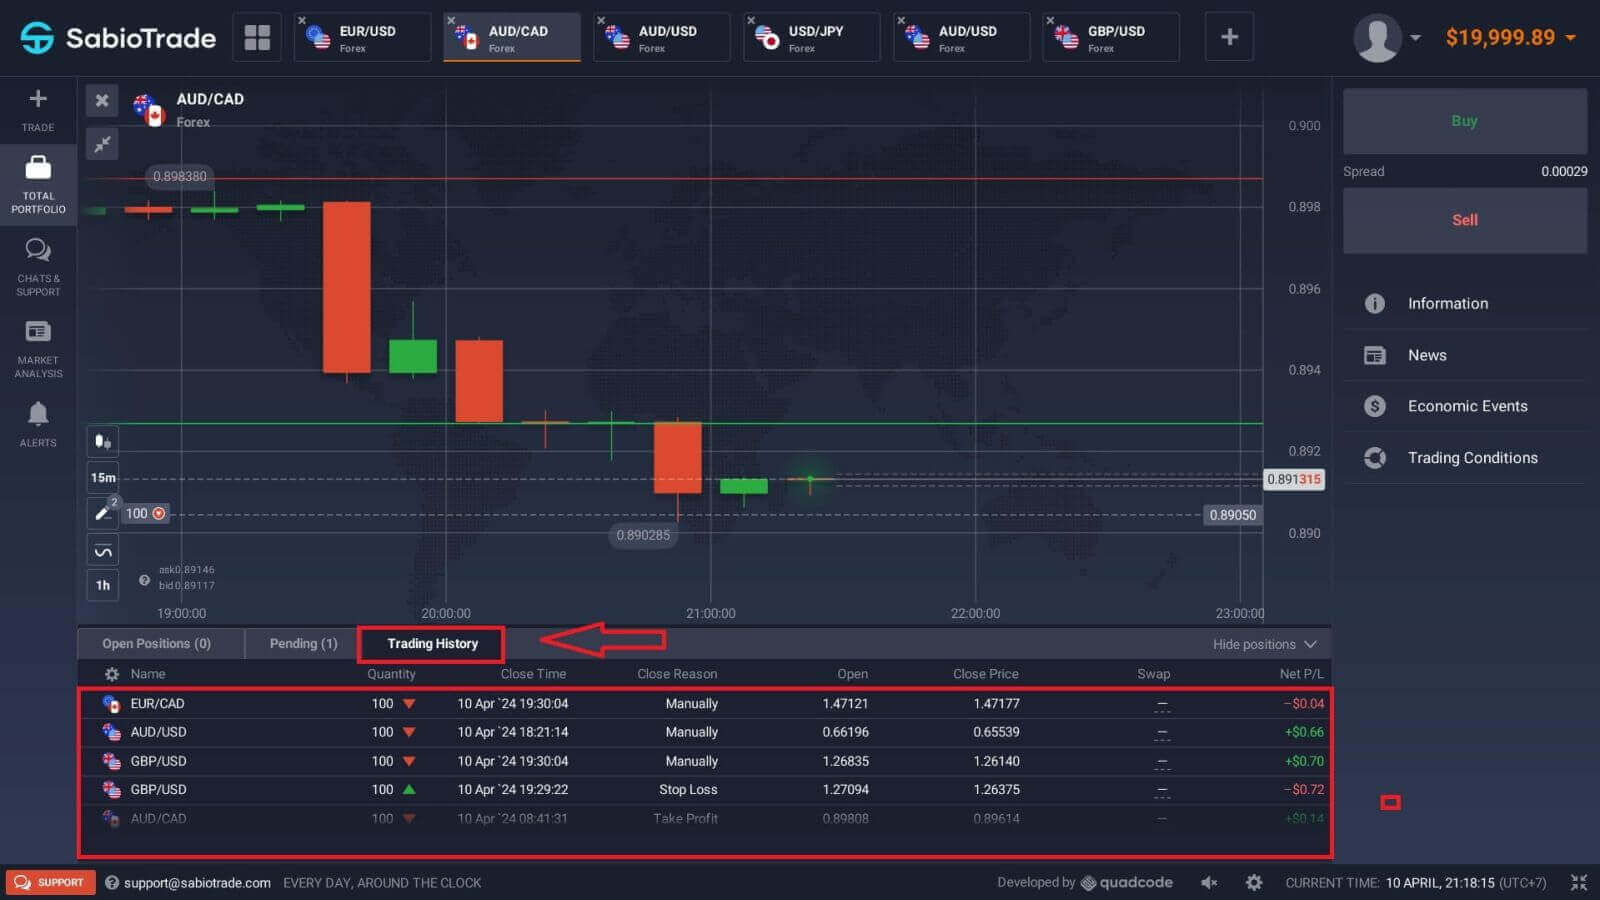The width and height of the screenshot is (1600, 900).
Task: Open the asset grid picker beside tabs
Action: (256, 37)
